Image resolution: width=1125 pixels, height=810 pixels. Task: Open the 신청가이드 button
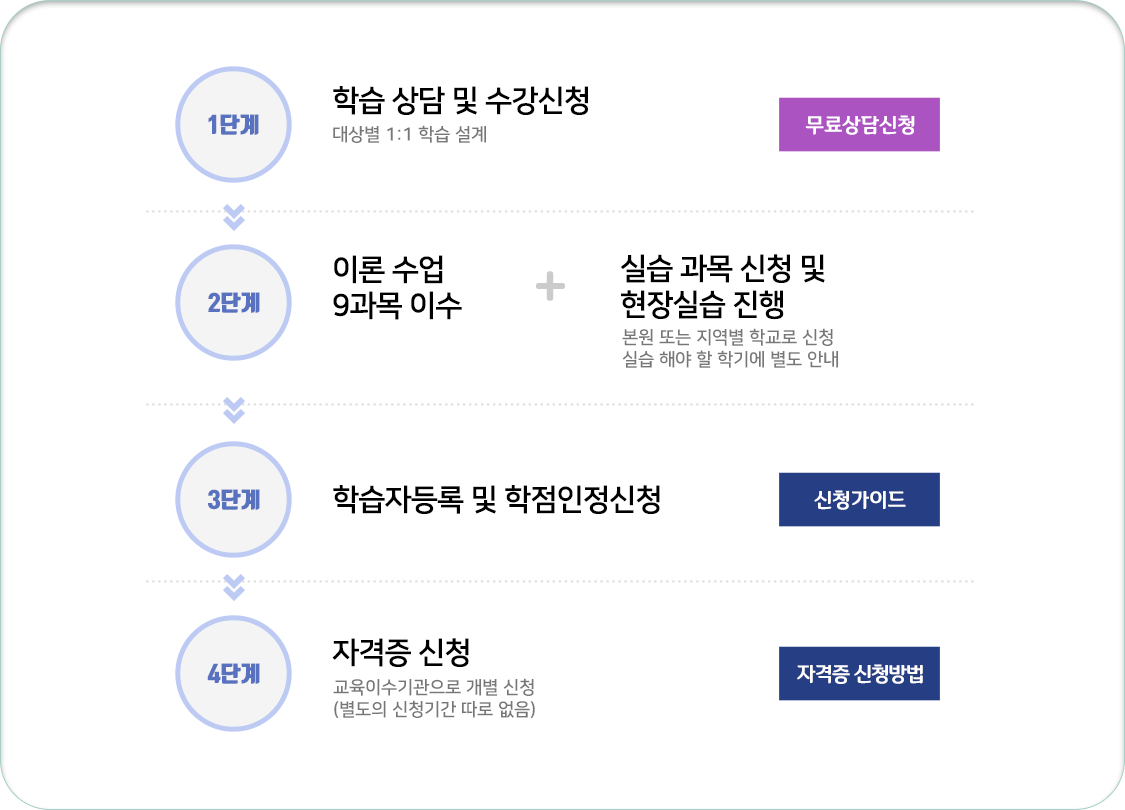pos(859,499)
